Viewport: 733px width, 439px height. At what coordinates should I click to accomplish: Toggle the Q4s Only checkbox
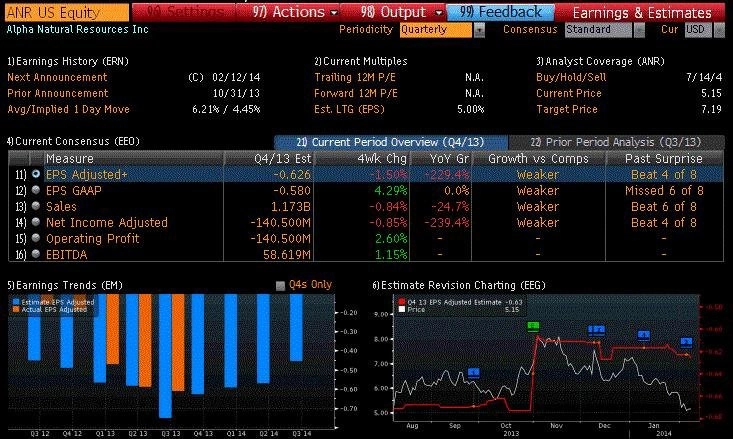(x=280, y=285)
